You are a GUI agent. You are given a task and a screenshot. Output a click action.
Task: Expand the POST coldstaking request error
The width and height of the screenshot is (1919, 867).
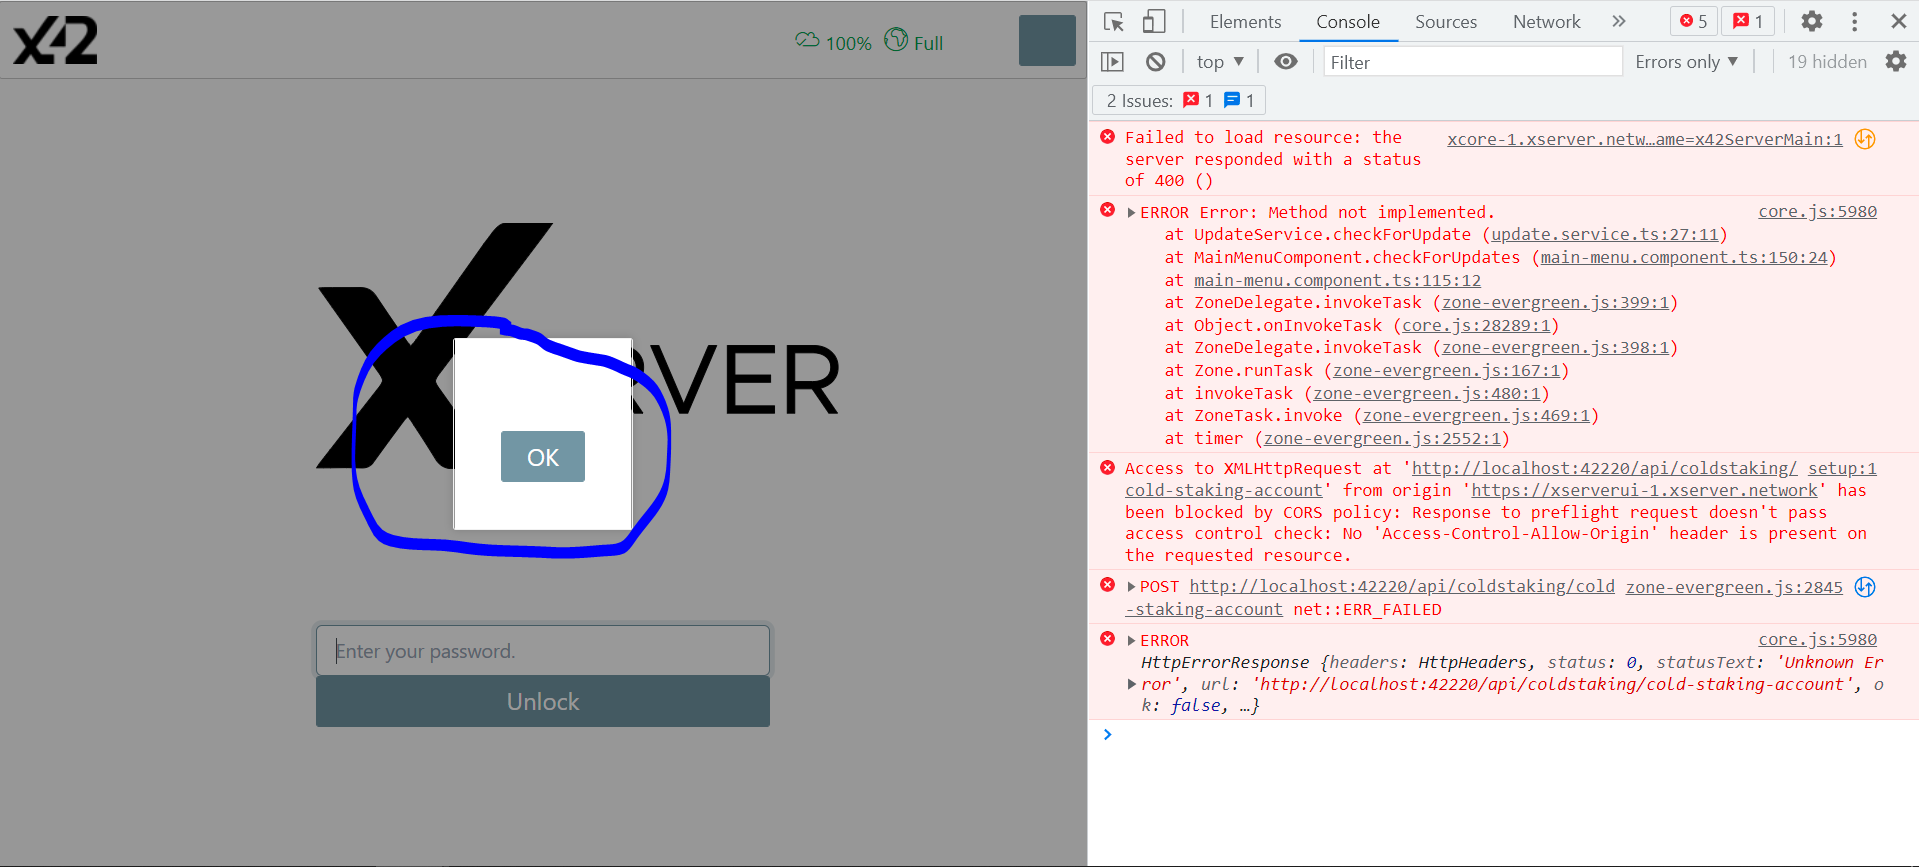[1131, 587]
